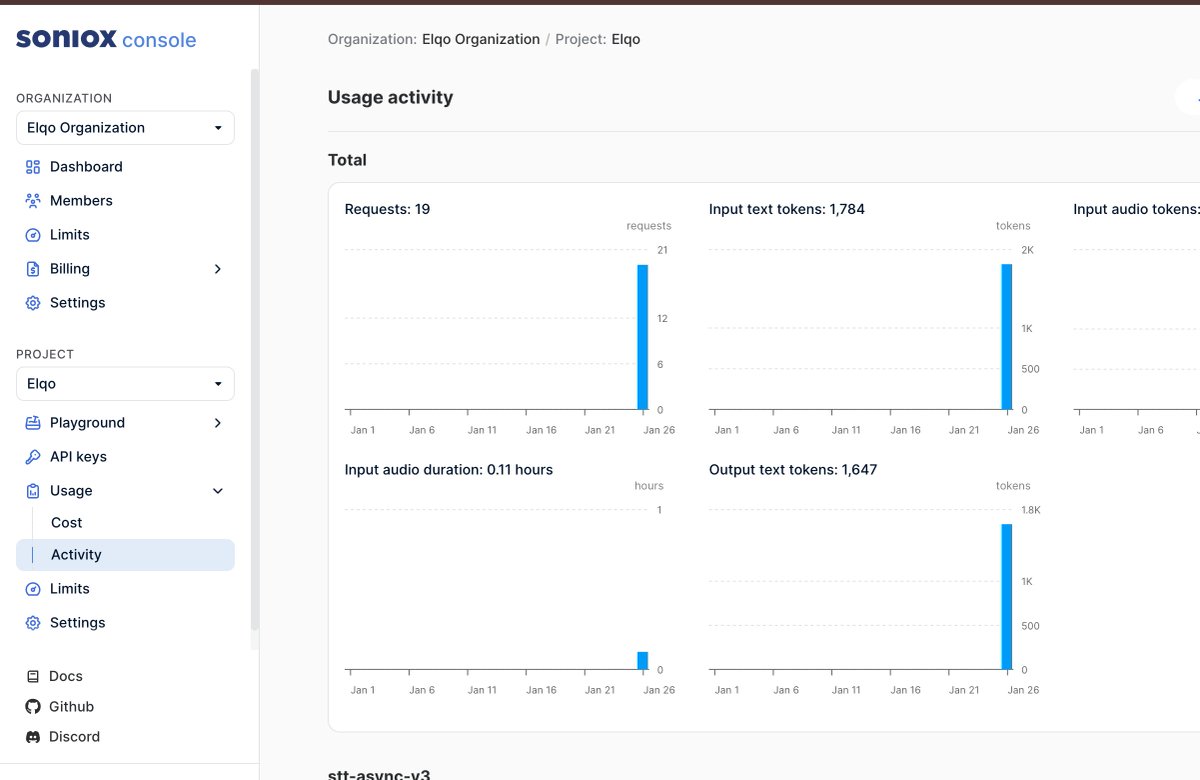Click the organization Limits gauge icon
Viewport: 1200px width, 780px height.
pyautogui.click(x=33, y=235)
